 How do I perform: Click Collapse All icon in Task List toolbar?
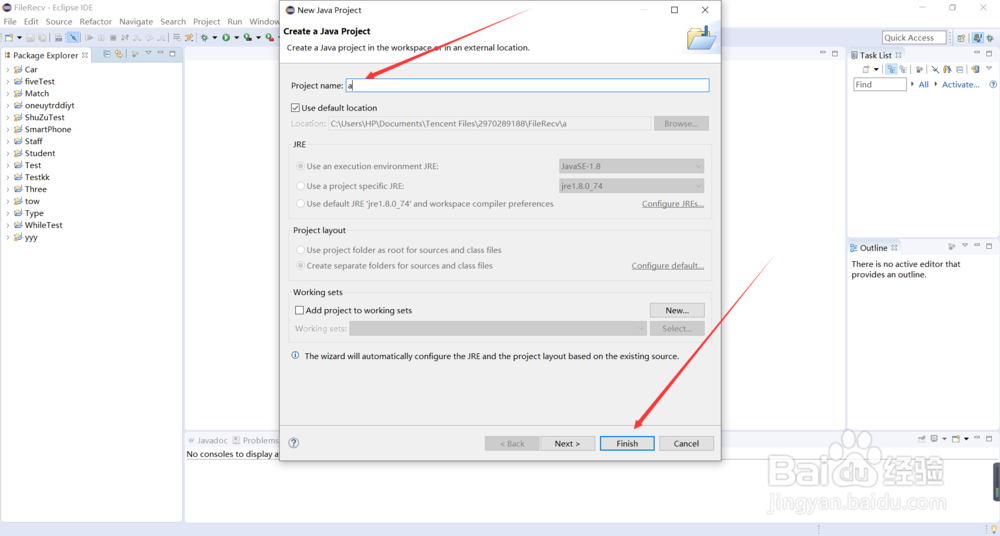point(959,69)
